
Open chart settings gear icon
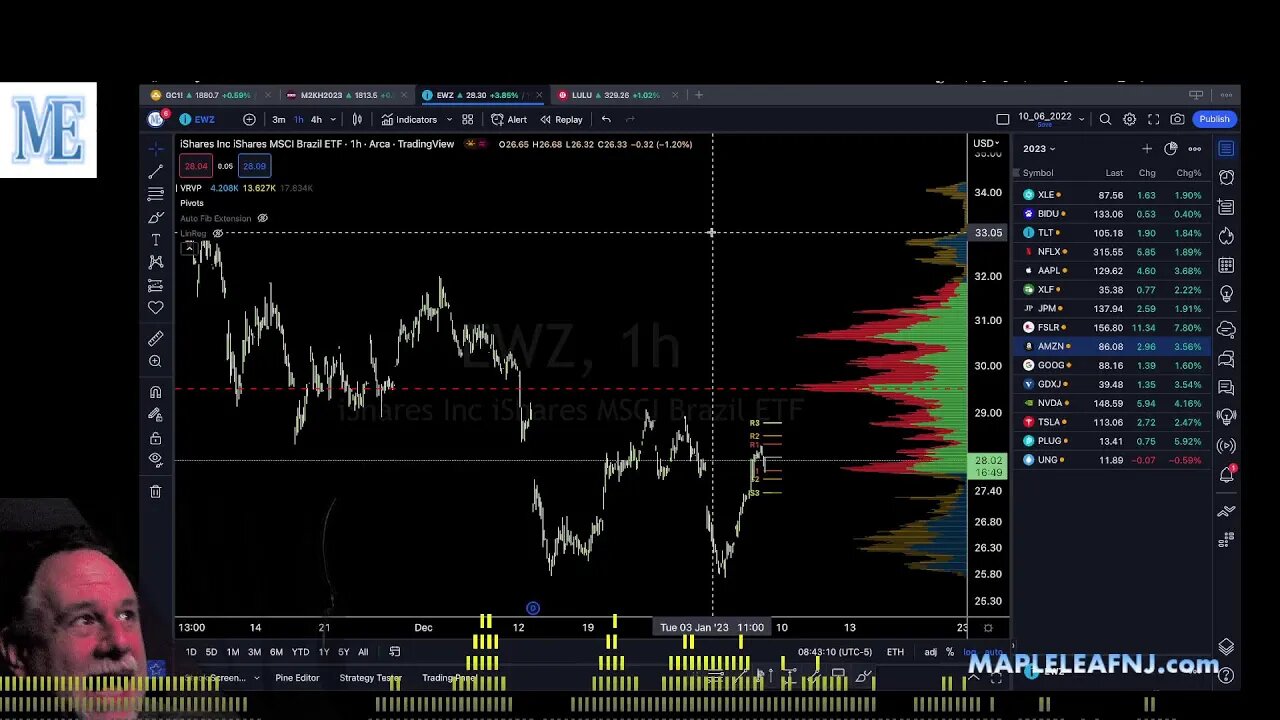pos(1129,119)
